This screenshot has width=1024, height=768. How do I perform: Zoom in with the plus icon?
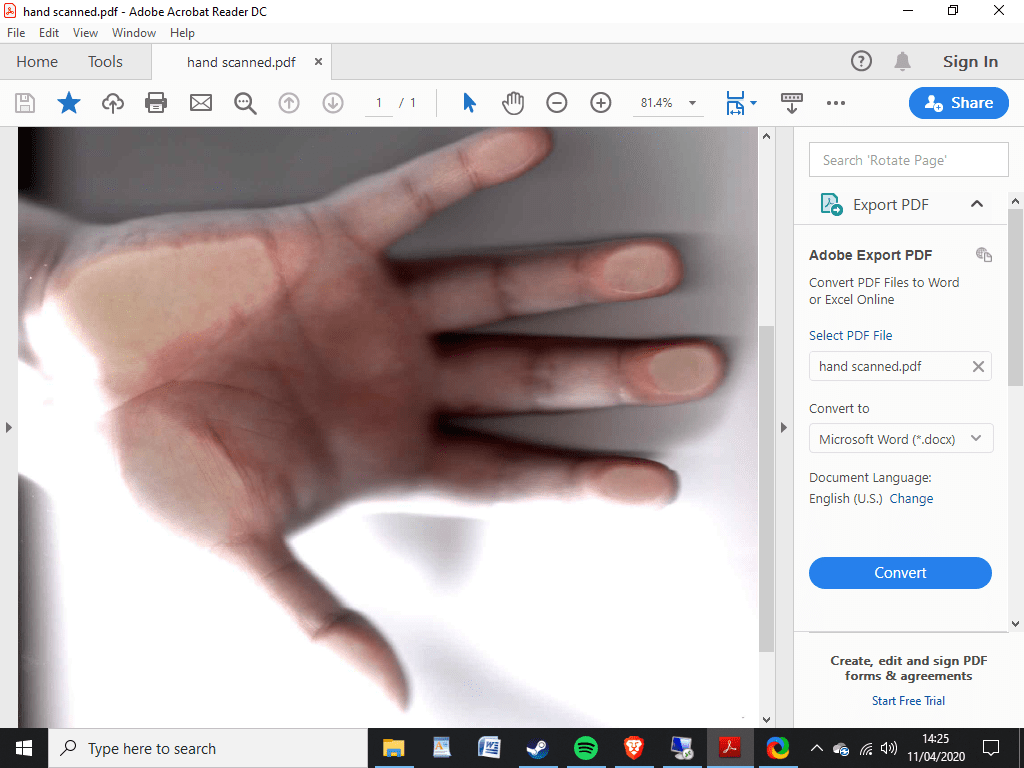600,102
